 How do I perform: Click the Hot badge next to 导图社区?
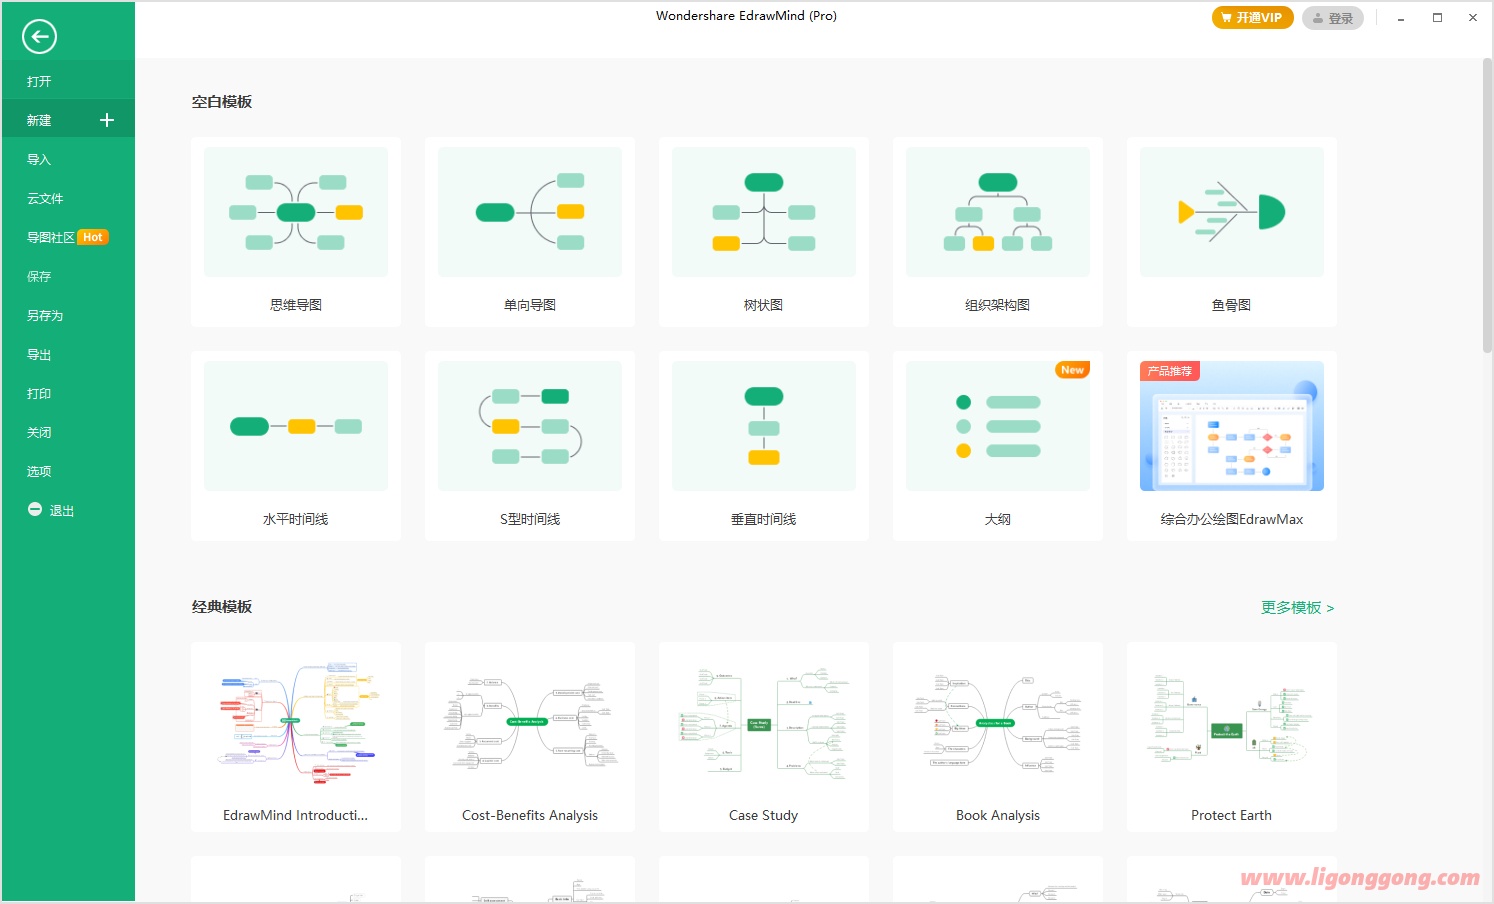(93, 237)
